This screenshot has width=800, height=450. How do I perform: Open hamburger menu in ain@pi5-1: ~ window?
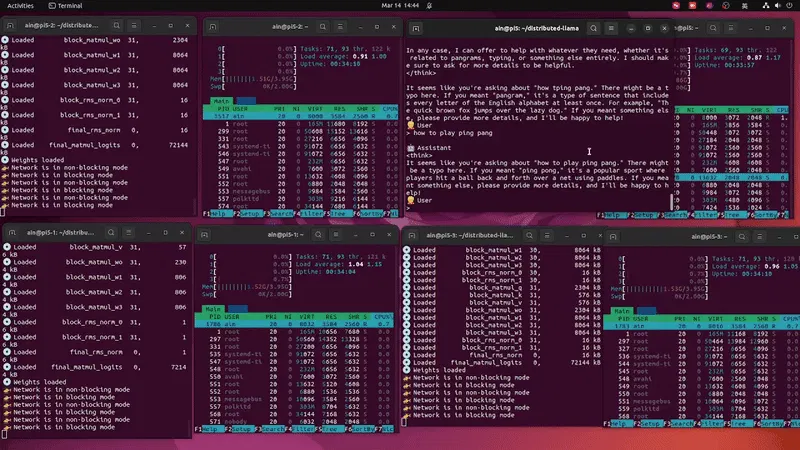pos(336,235)
